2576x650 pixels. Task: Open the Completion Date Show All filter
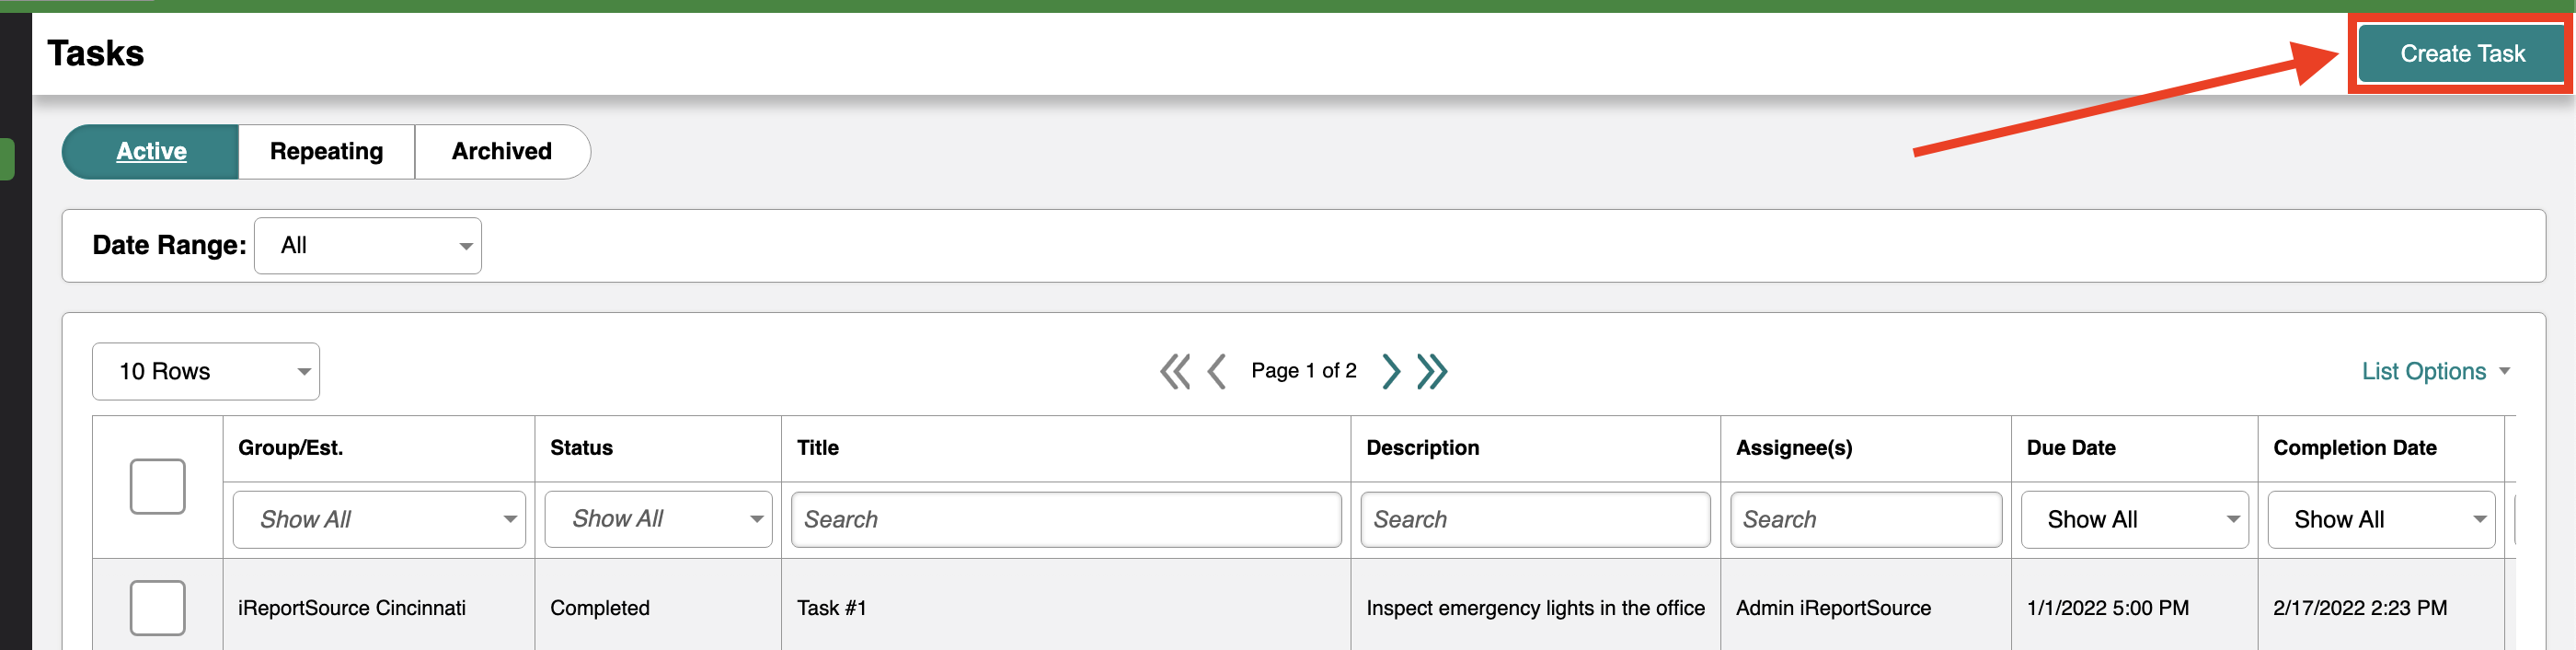2381,519
